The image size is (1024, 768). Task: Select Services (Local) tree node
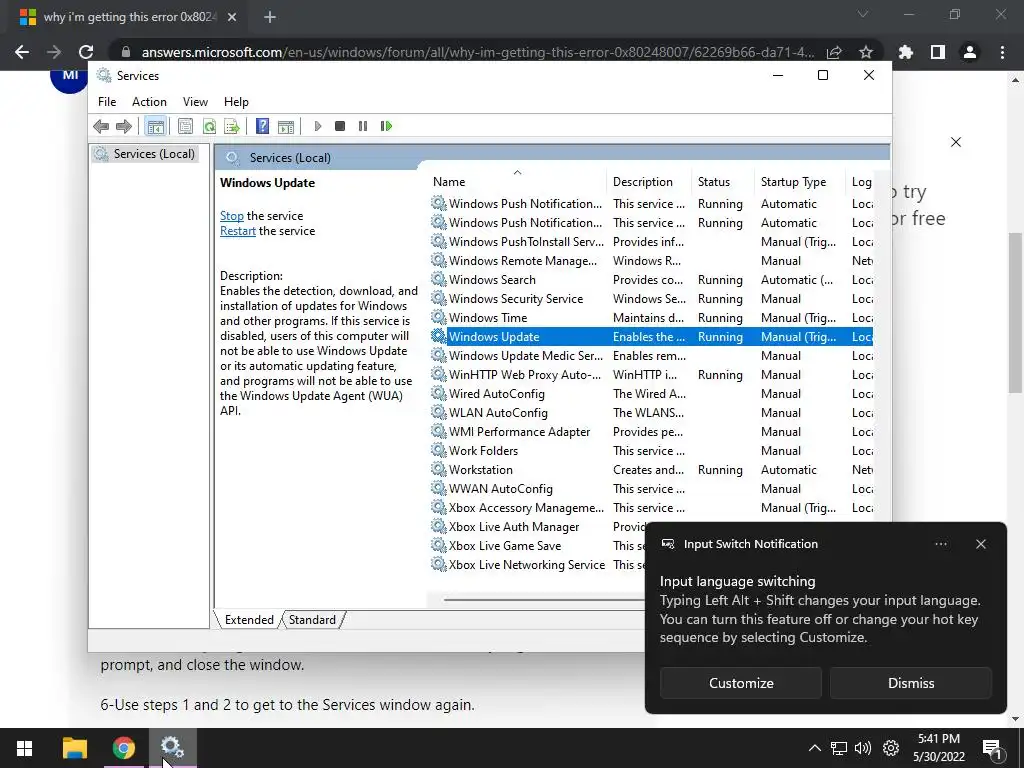click(145, 154)
